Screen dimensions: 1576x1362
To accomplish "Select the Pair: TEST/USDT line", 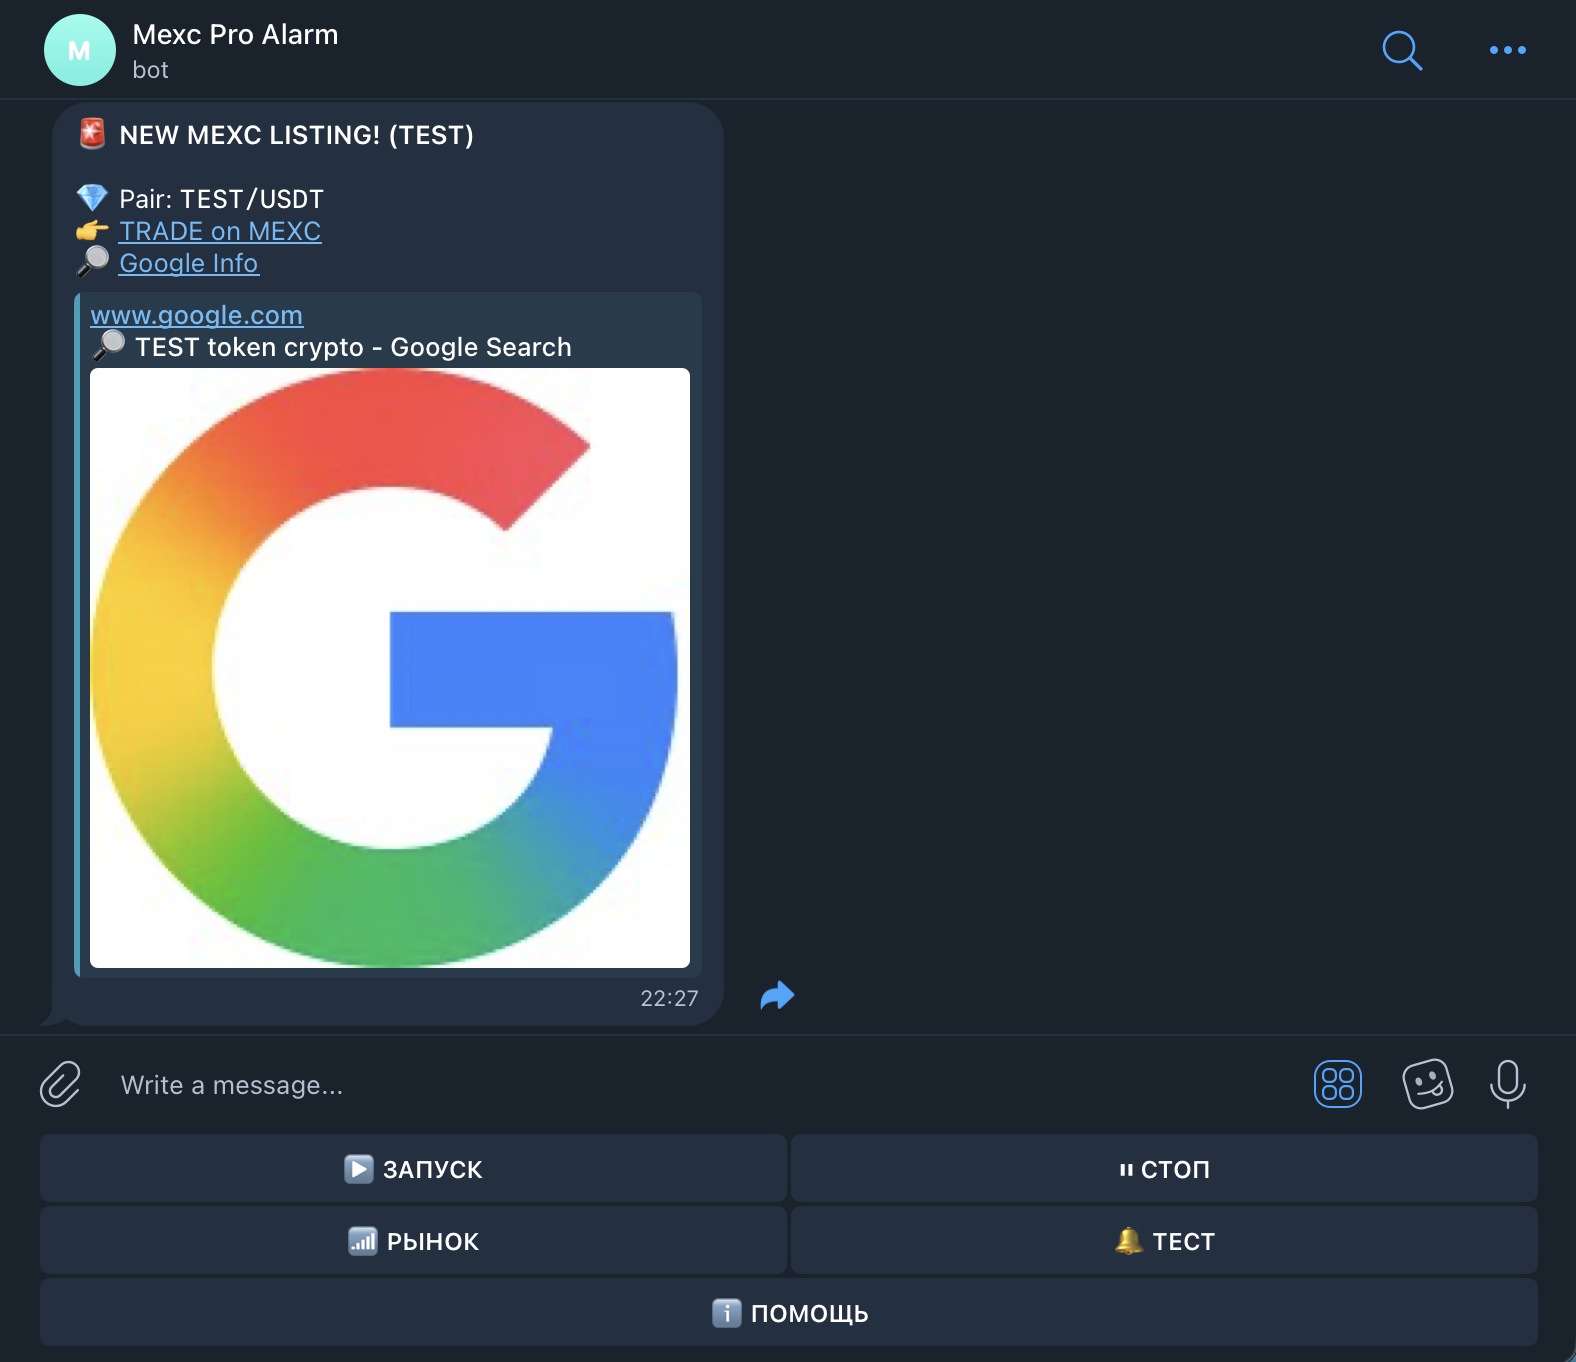I will pyautogui.click(x=221, y=199).
